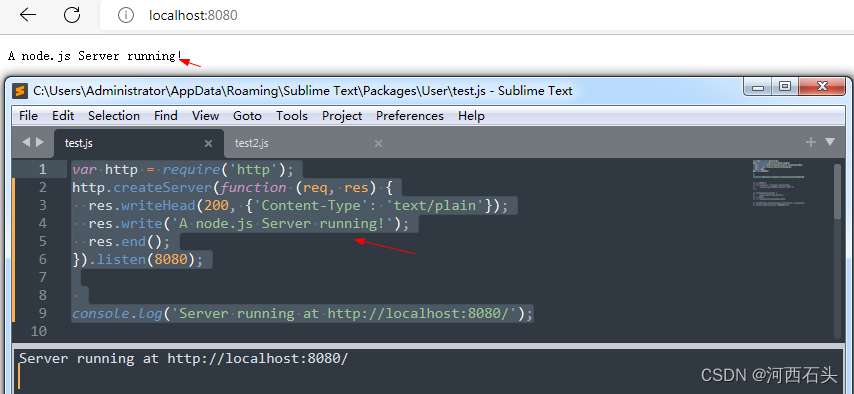Open the File menu
The image size is (854, 394).
(x=28, y=116)
